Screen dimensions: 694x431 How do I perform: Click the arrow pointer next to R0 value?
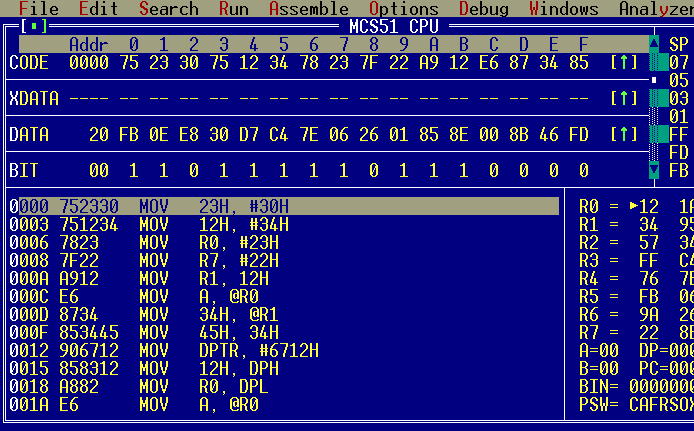(632, 206)
